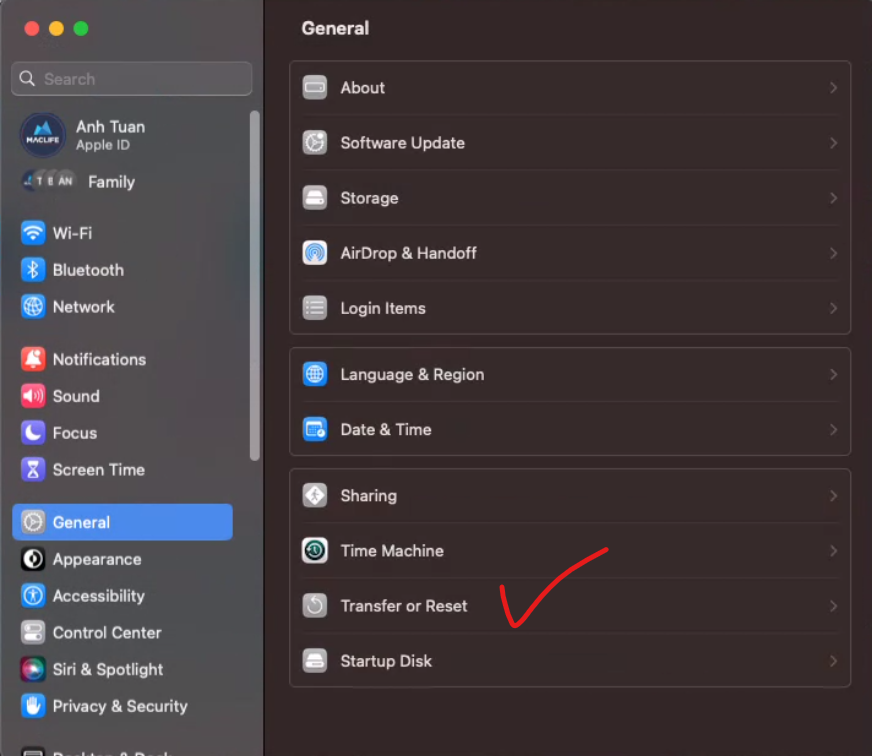Open Family sharing settings
Viewport: 872px width, 756px height.
coord(110,181)
